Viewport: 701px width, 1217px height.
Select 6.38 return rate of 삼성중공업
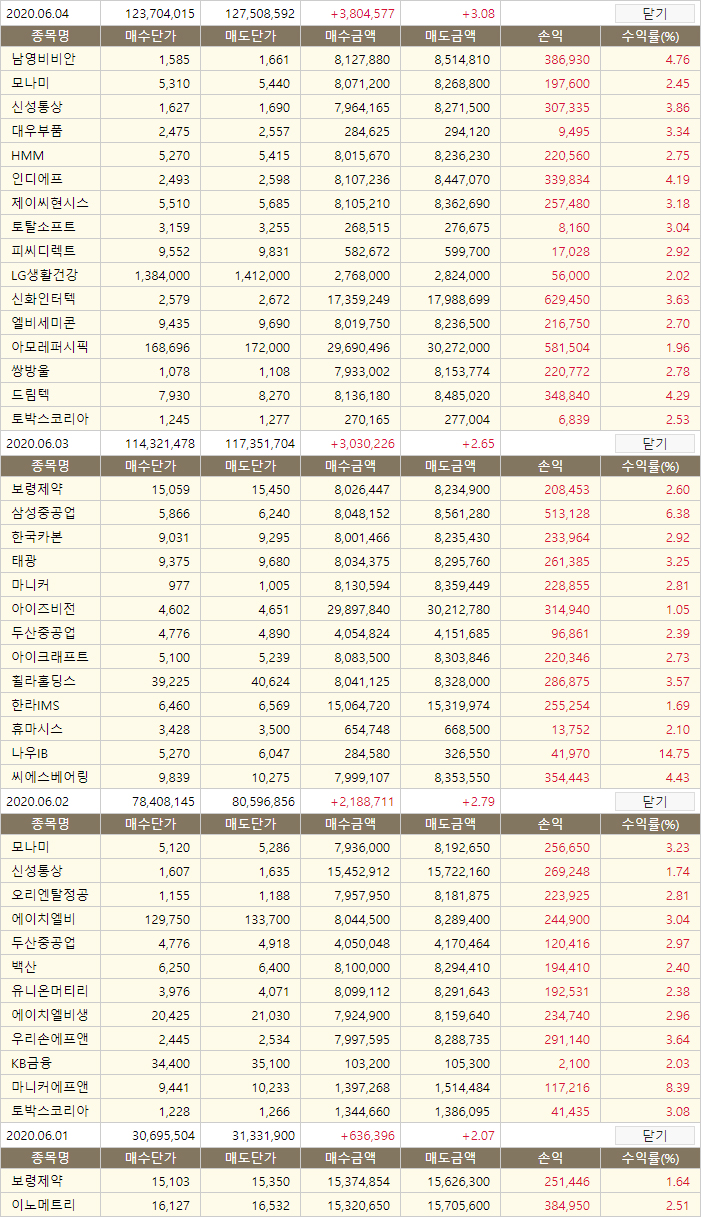click(x=678, y=513)
